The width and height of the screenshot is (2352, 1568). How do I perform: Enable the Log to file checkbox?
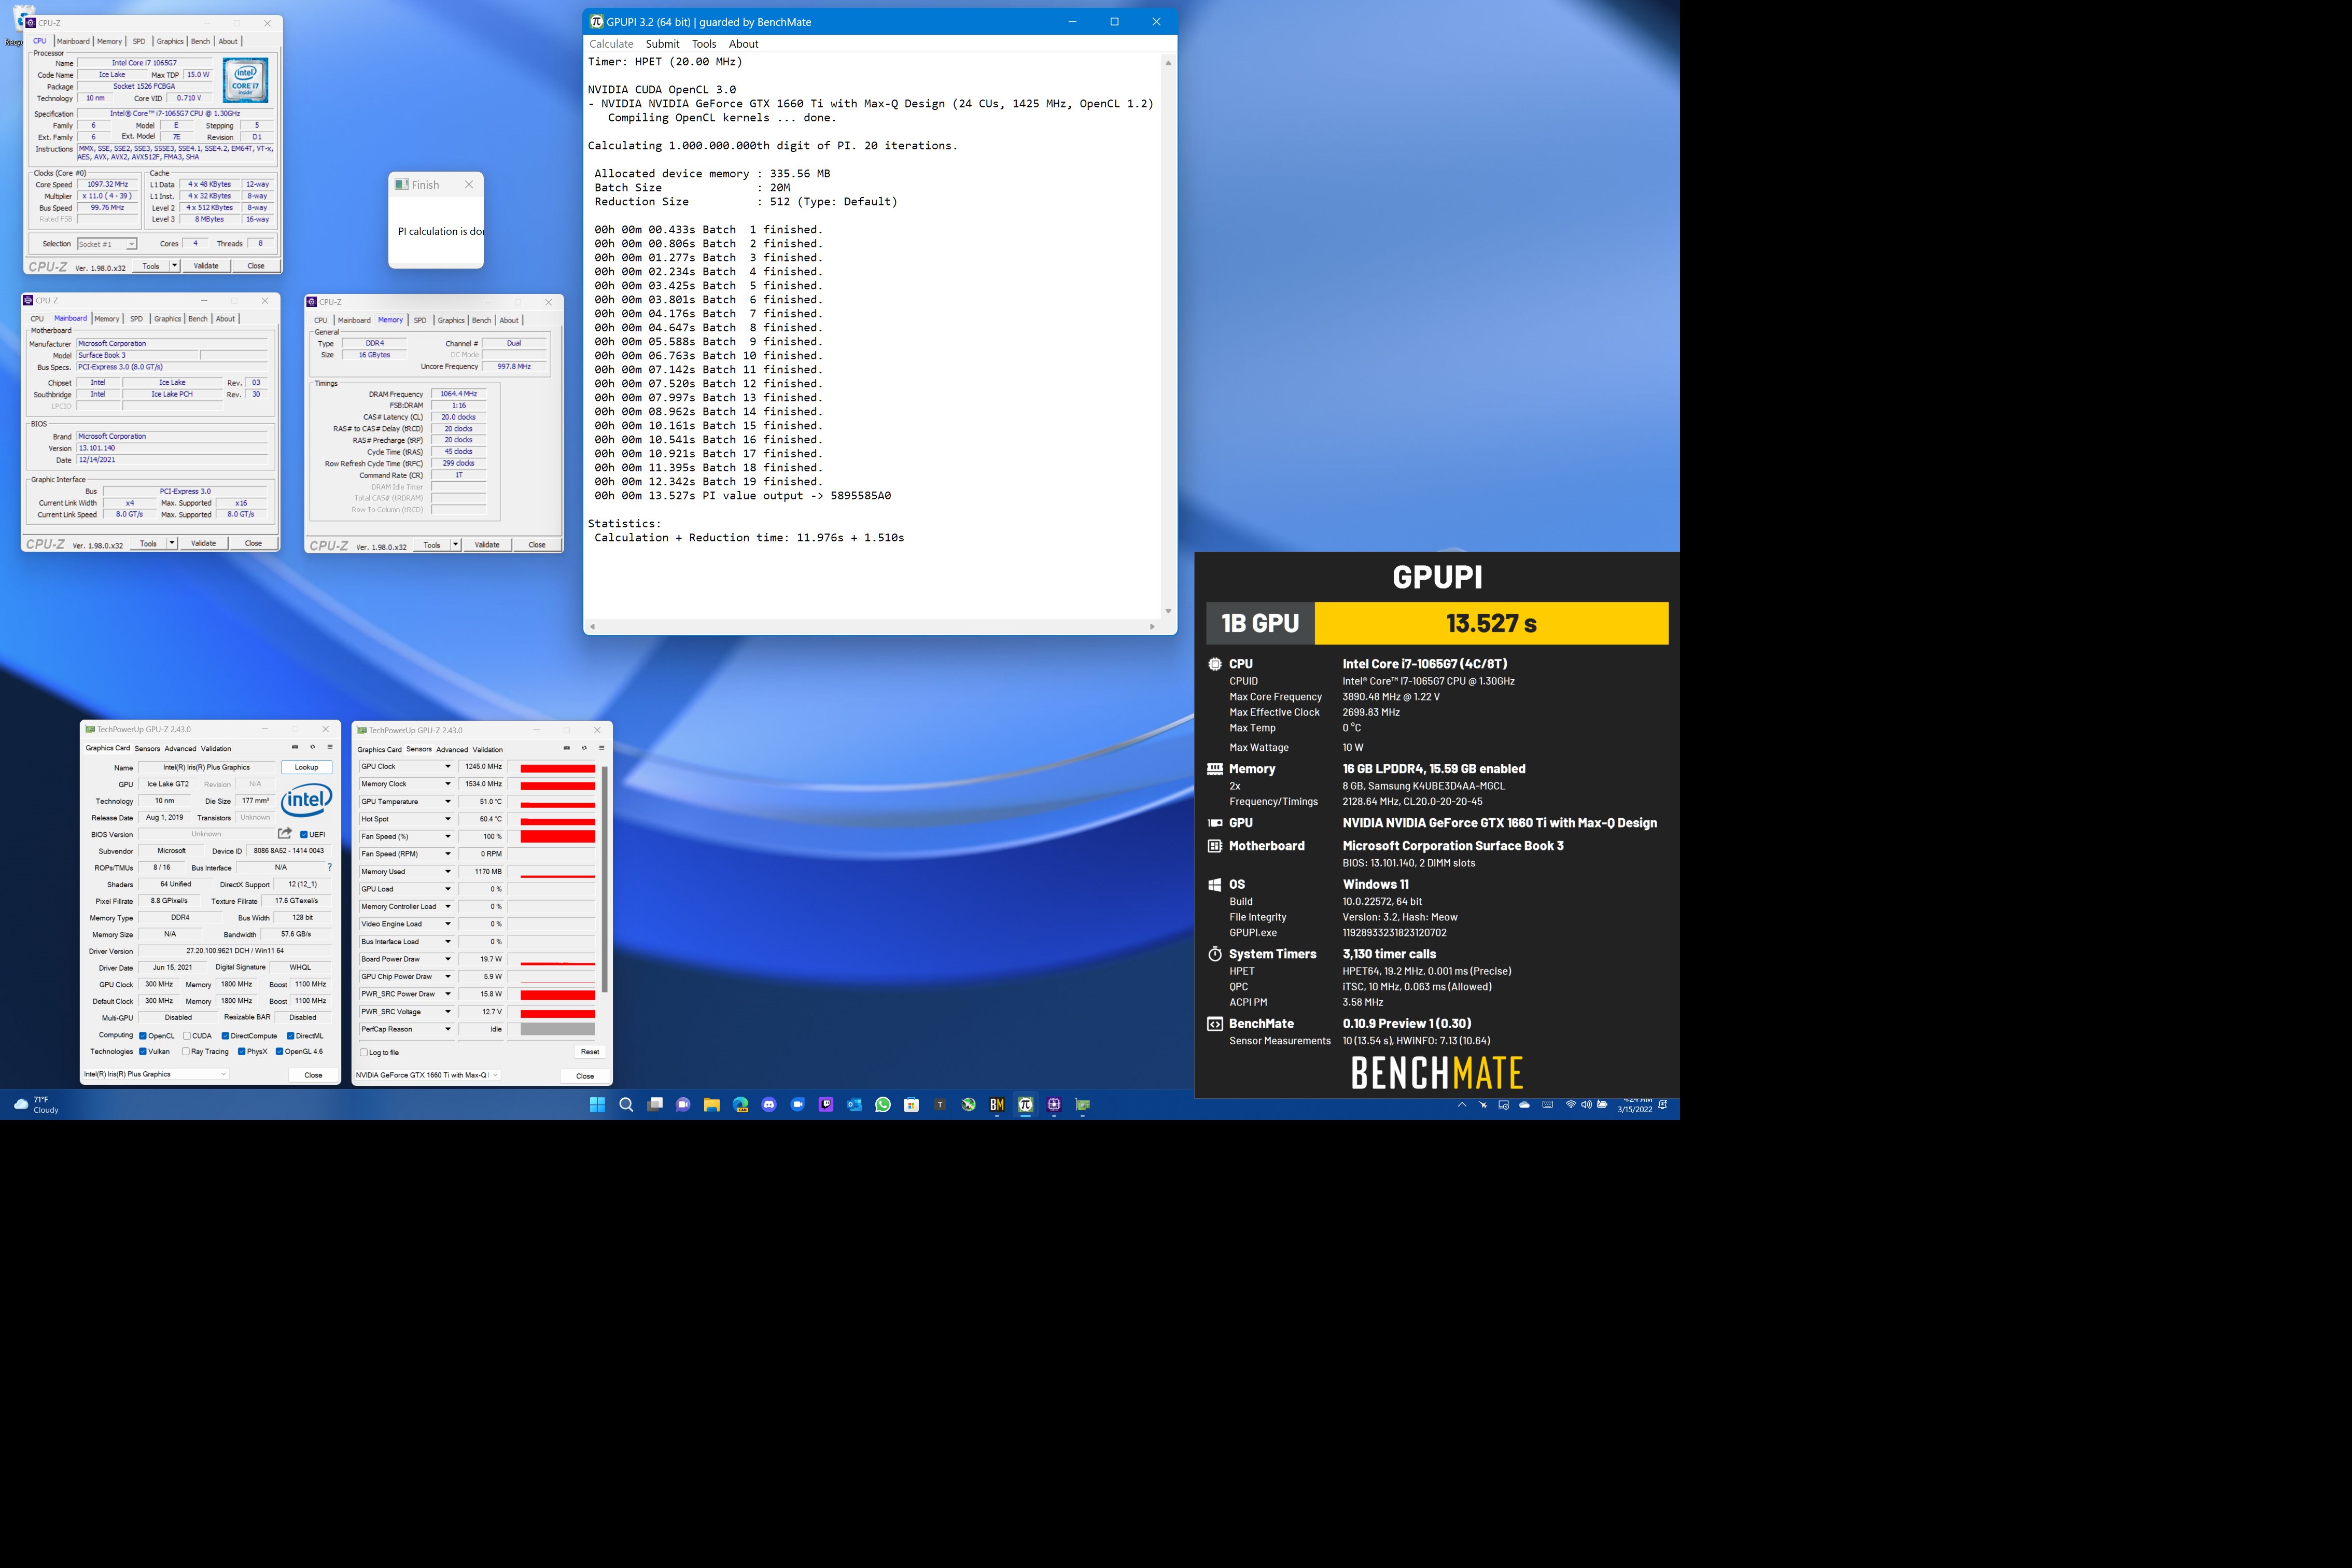tap(364, 1052)
